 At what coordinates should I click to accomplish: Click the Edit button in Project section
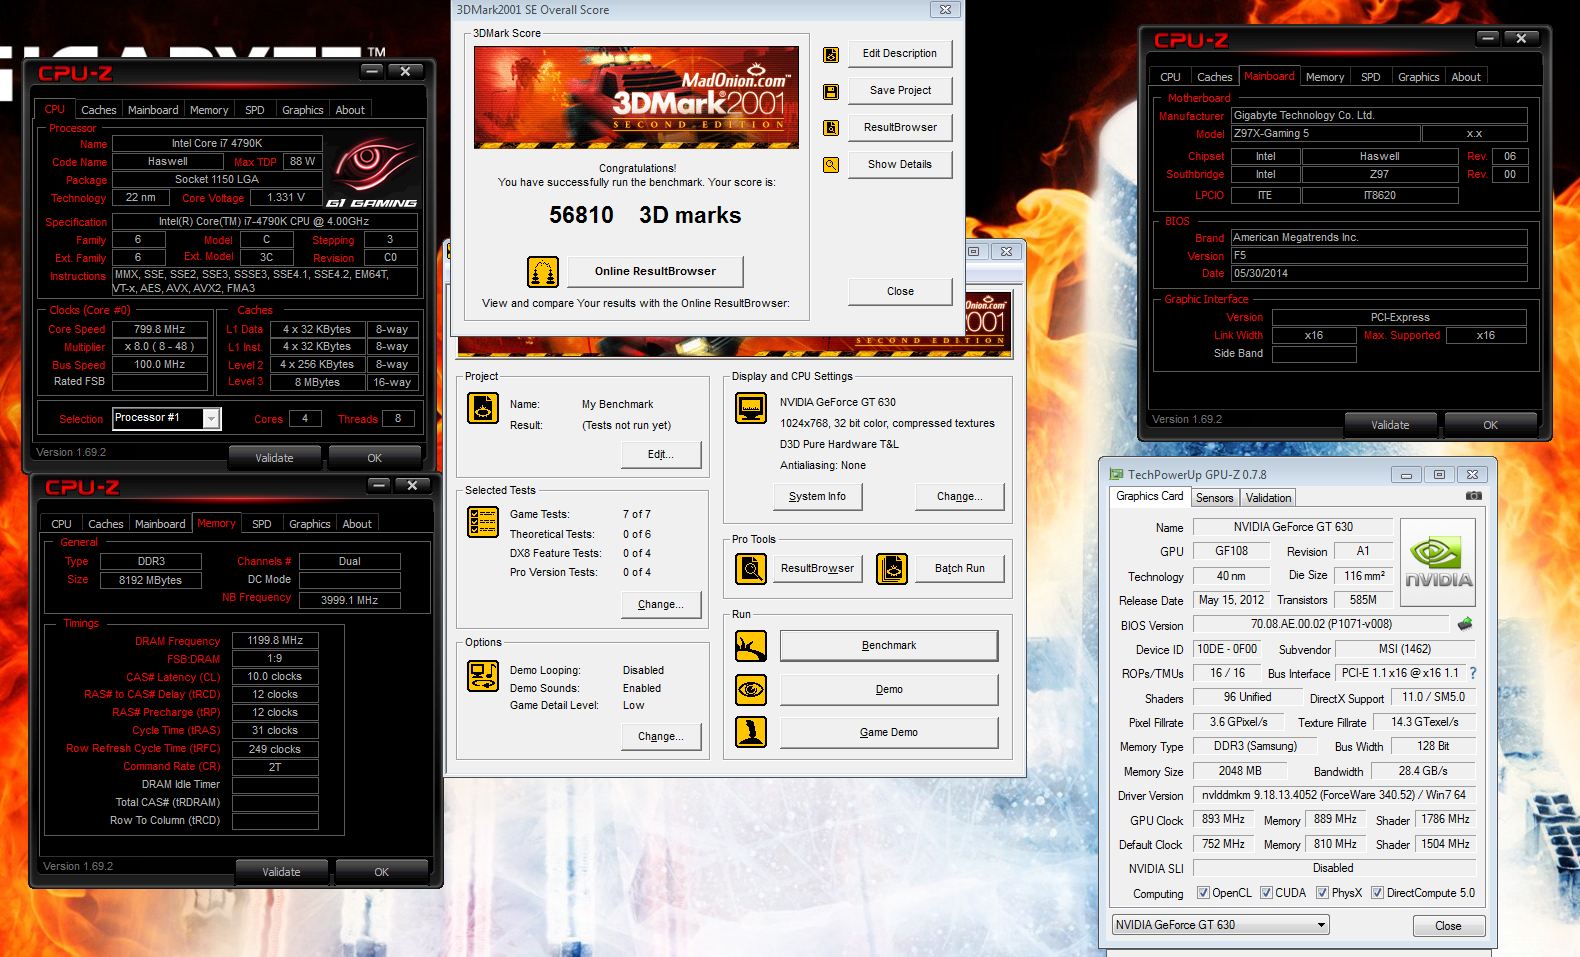(x=661, y=454)
